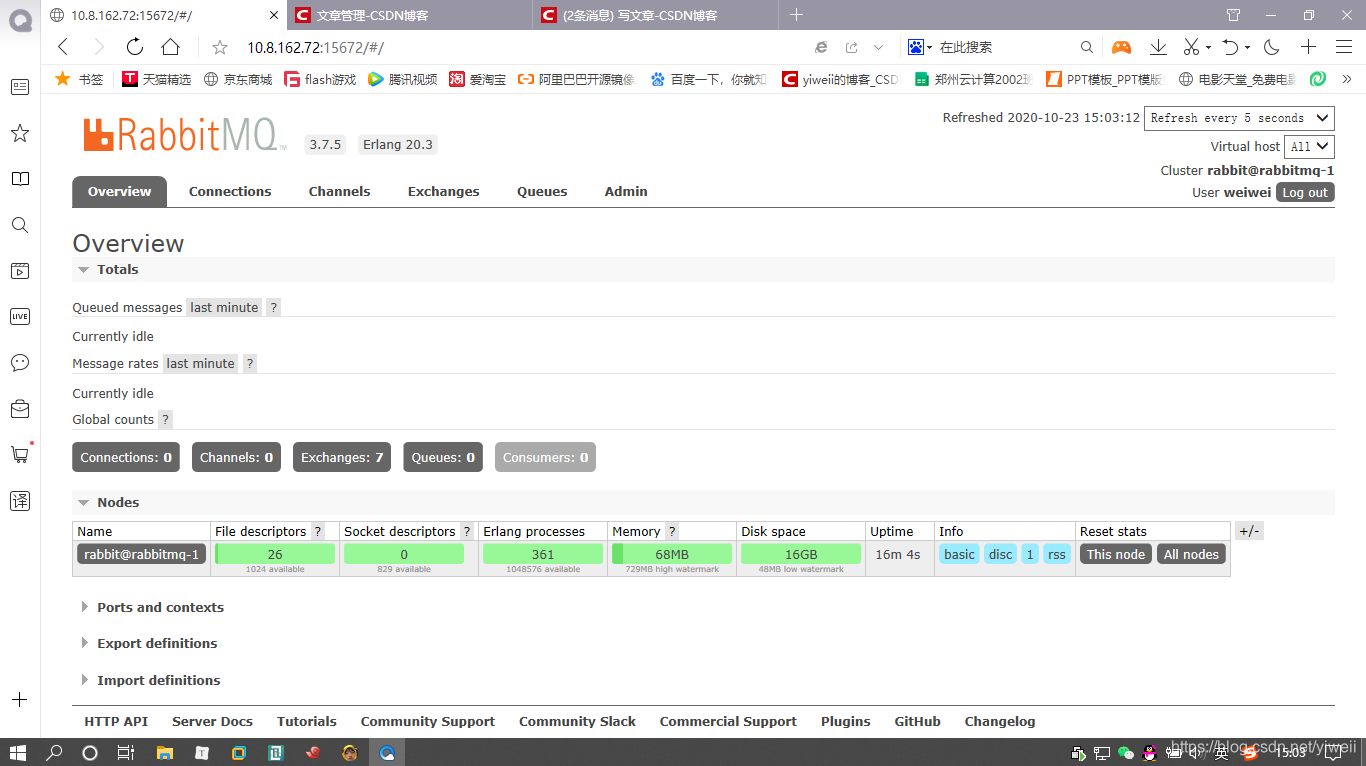The height and width of the screenshot is (766, 1366).
Task: Open sidebar video player icon
Action: point(19,270)
